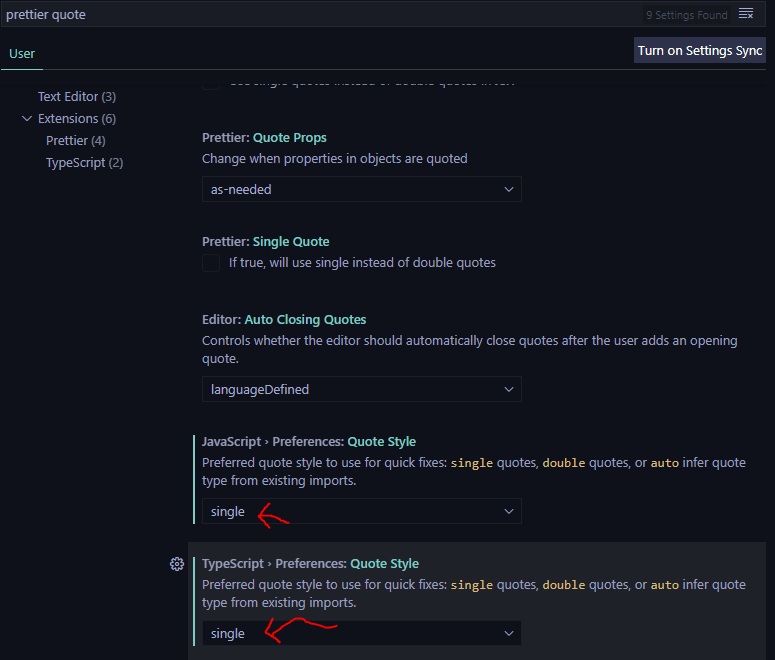Select TypeScript (2) in settings tree
Screen dimensions: 775x660
point(85,163)
